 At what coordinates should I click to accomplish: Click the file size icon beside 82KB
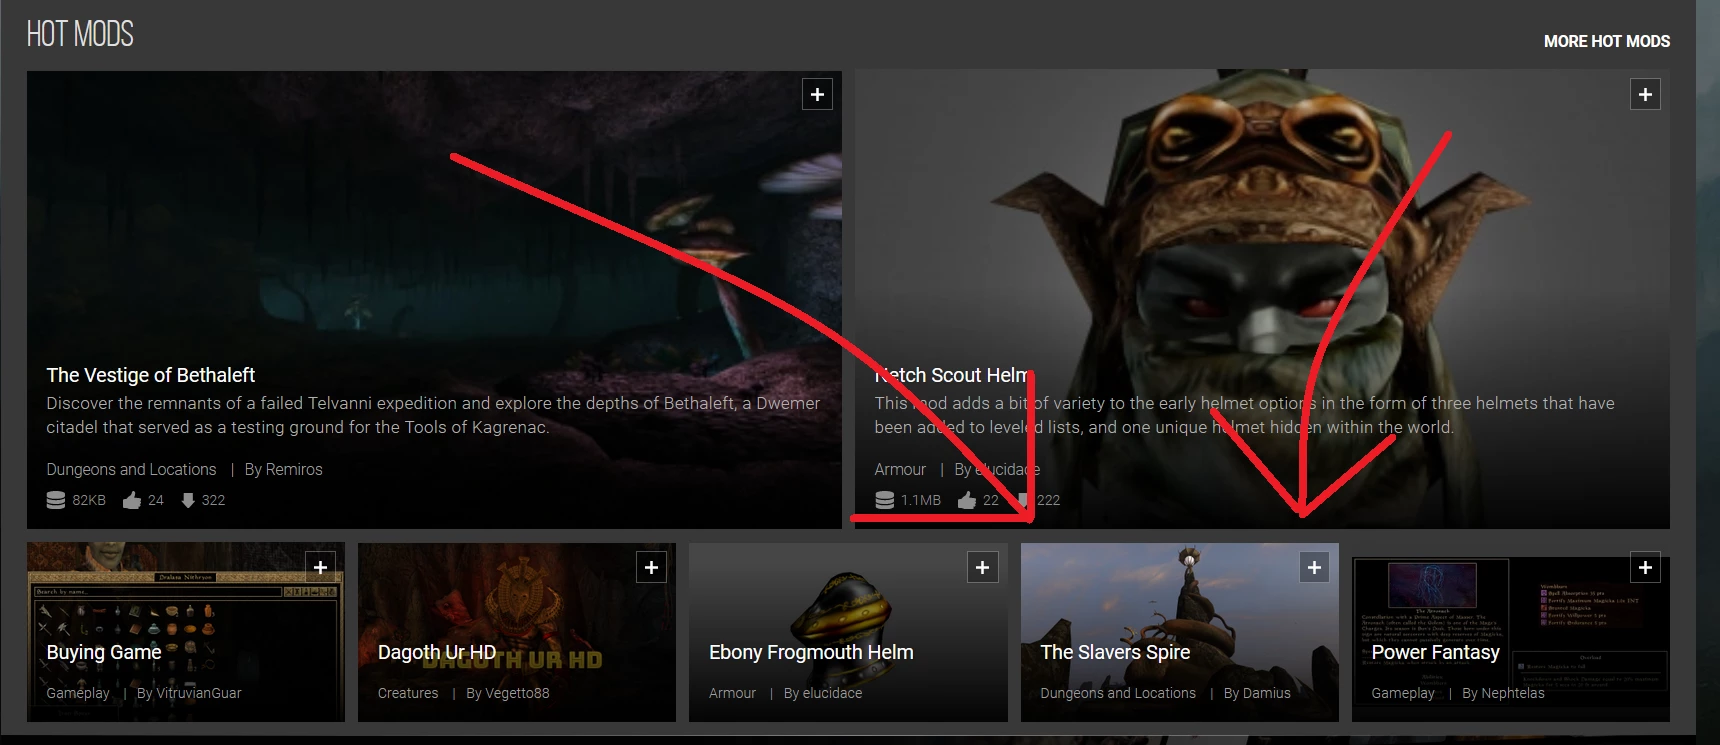(56, 500)
